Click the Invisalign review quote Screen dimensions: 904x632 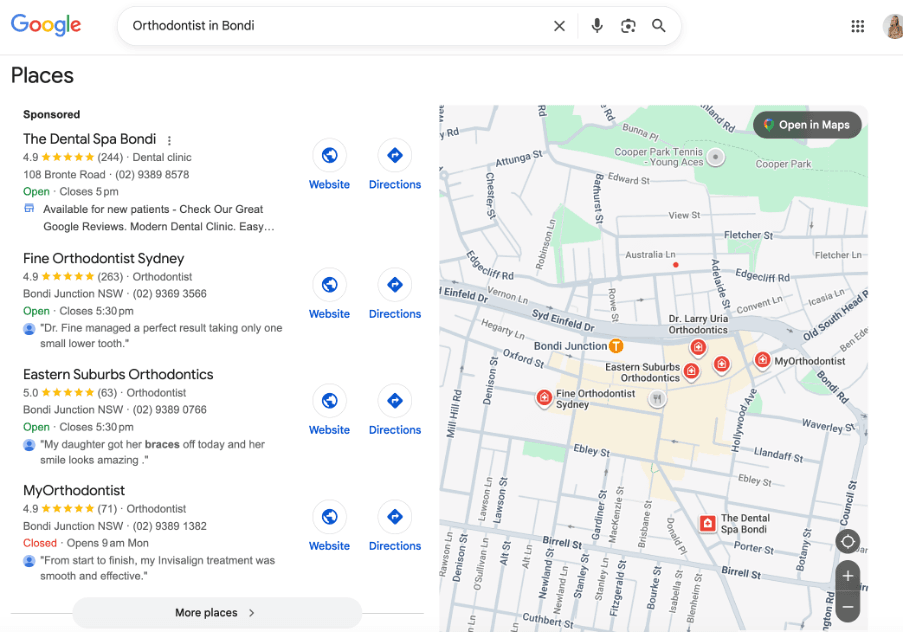157,568
